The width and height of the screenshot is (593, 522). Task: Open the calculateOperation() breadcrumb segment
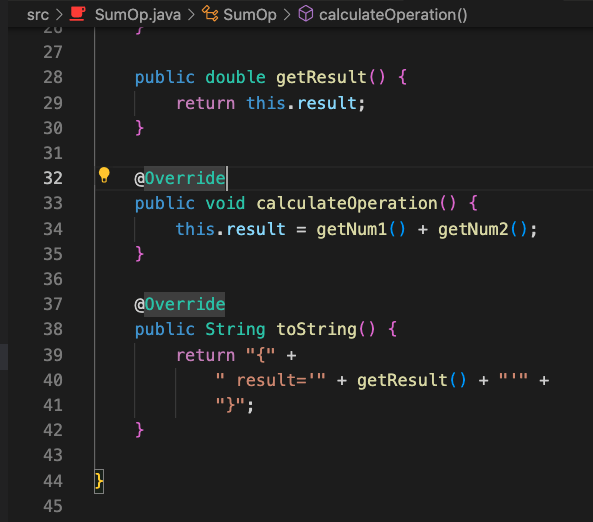pyautogui.click(x=393, y=15)
